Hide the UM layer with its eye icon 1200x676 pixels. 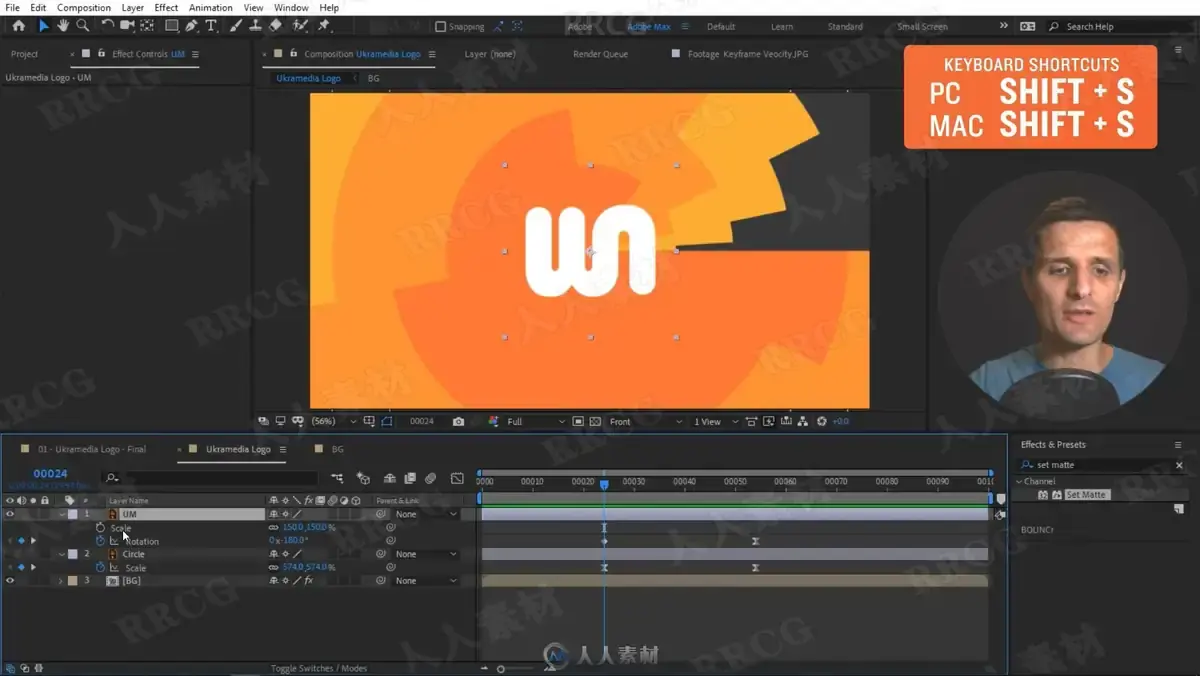10,514
